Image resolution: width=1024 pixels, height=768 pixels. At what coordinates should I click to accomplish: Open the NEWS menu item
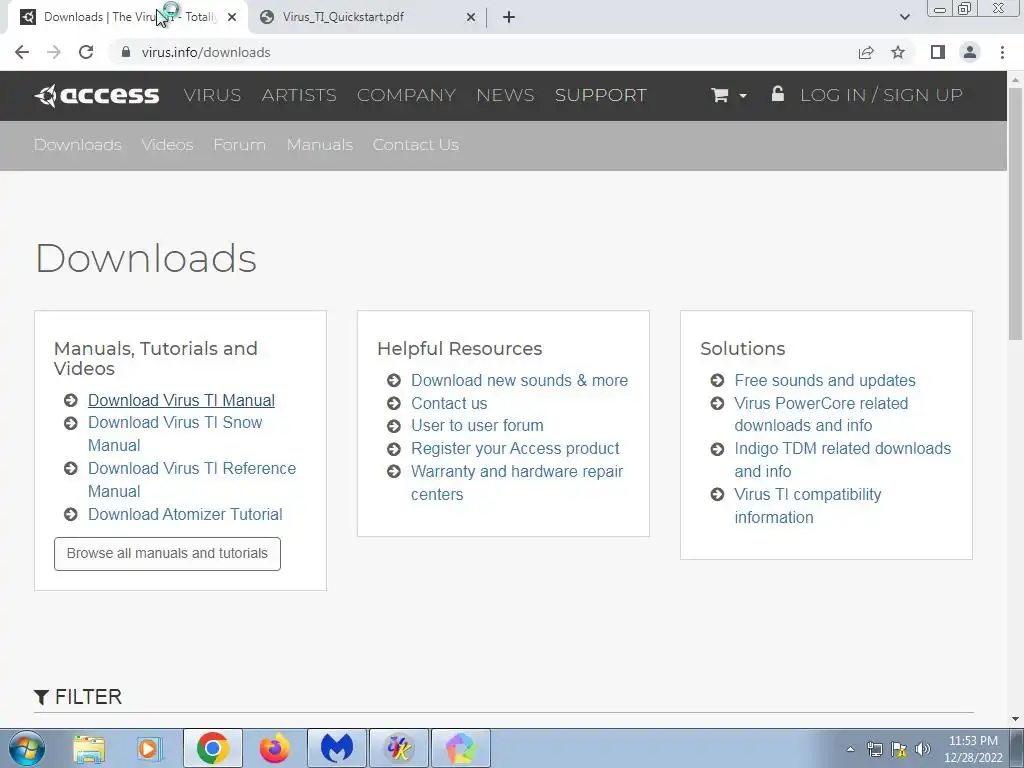[505, 95]
